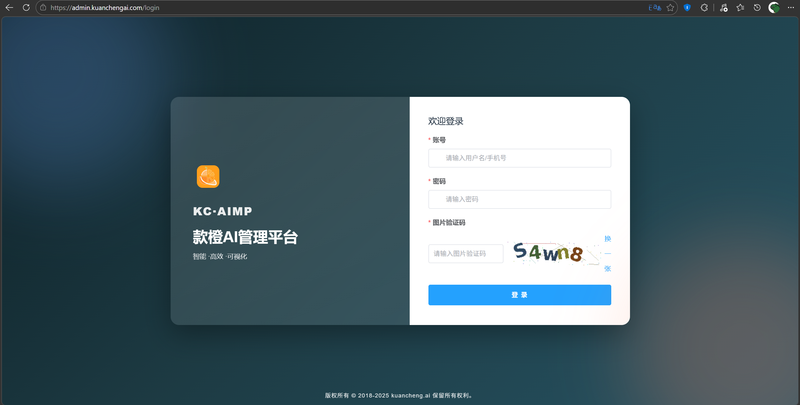Open the music note extension icon
The width and height of the screenshot is (800, 405).
coord(723,8)
